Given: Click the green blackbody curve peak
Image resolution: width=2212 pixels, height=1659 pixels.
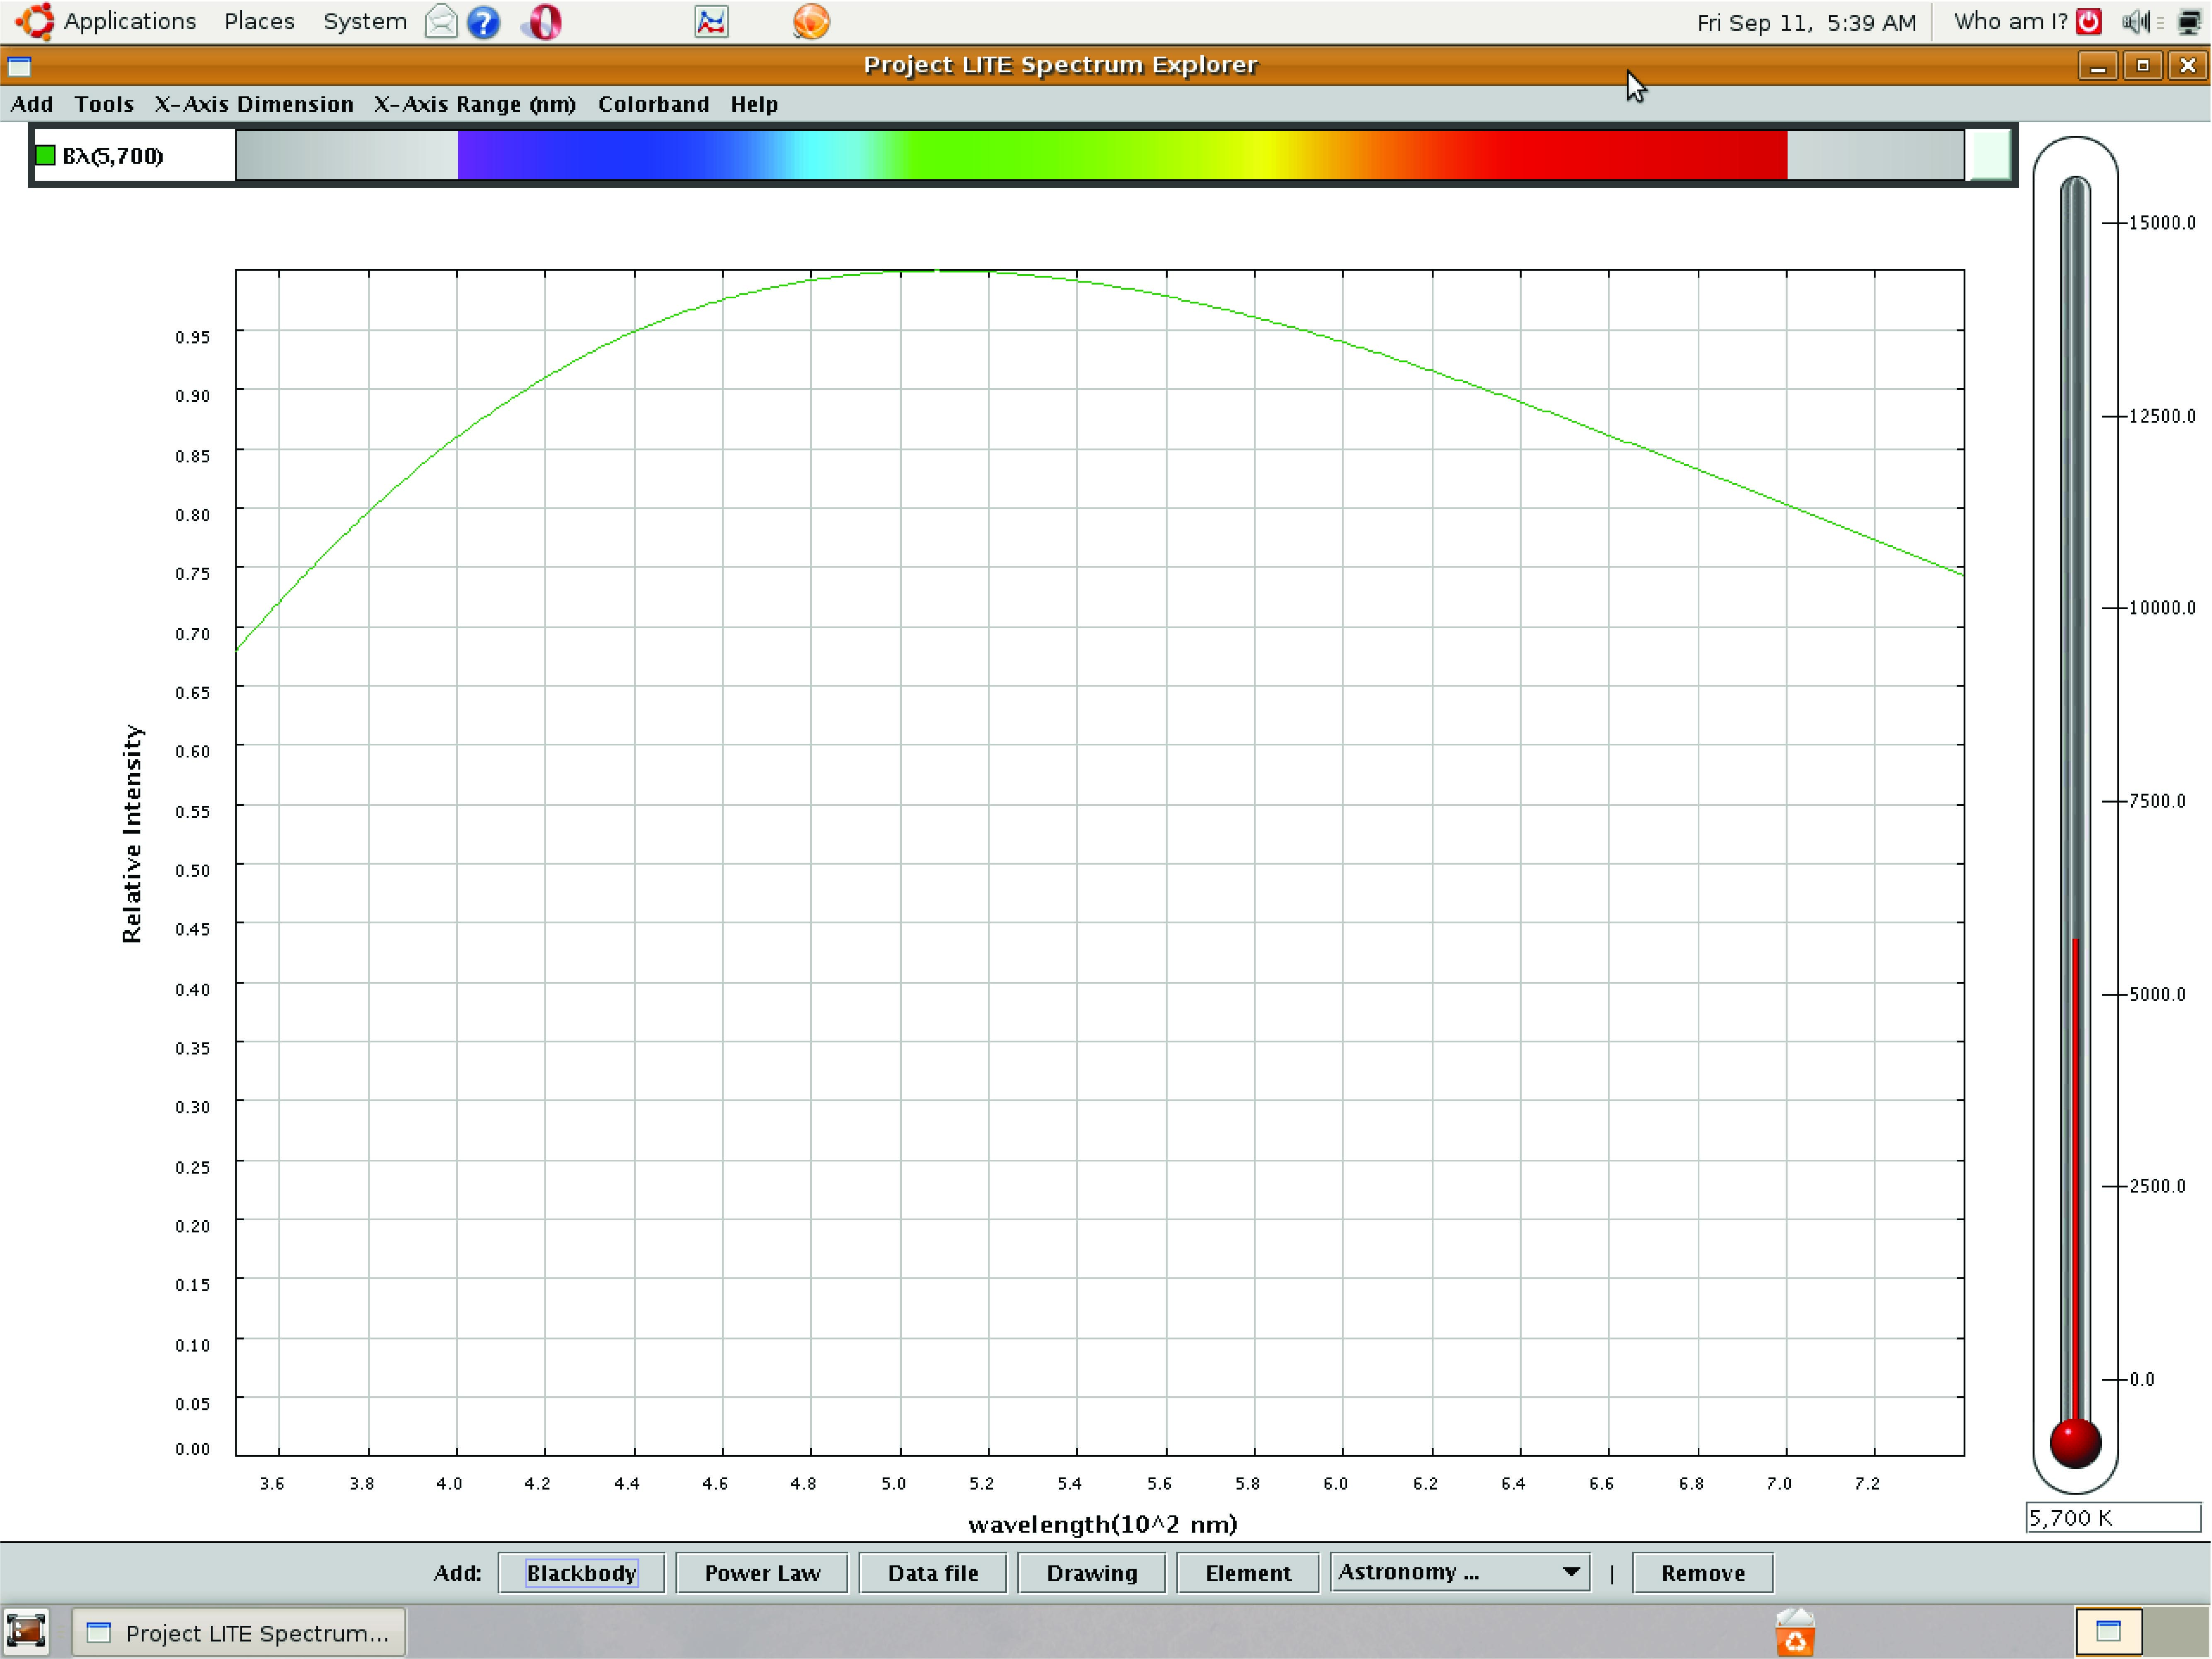Looking at the screenshot, I should 937,270.
